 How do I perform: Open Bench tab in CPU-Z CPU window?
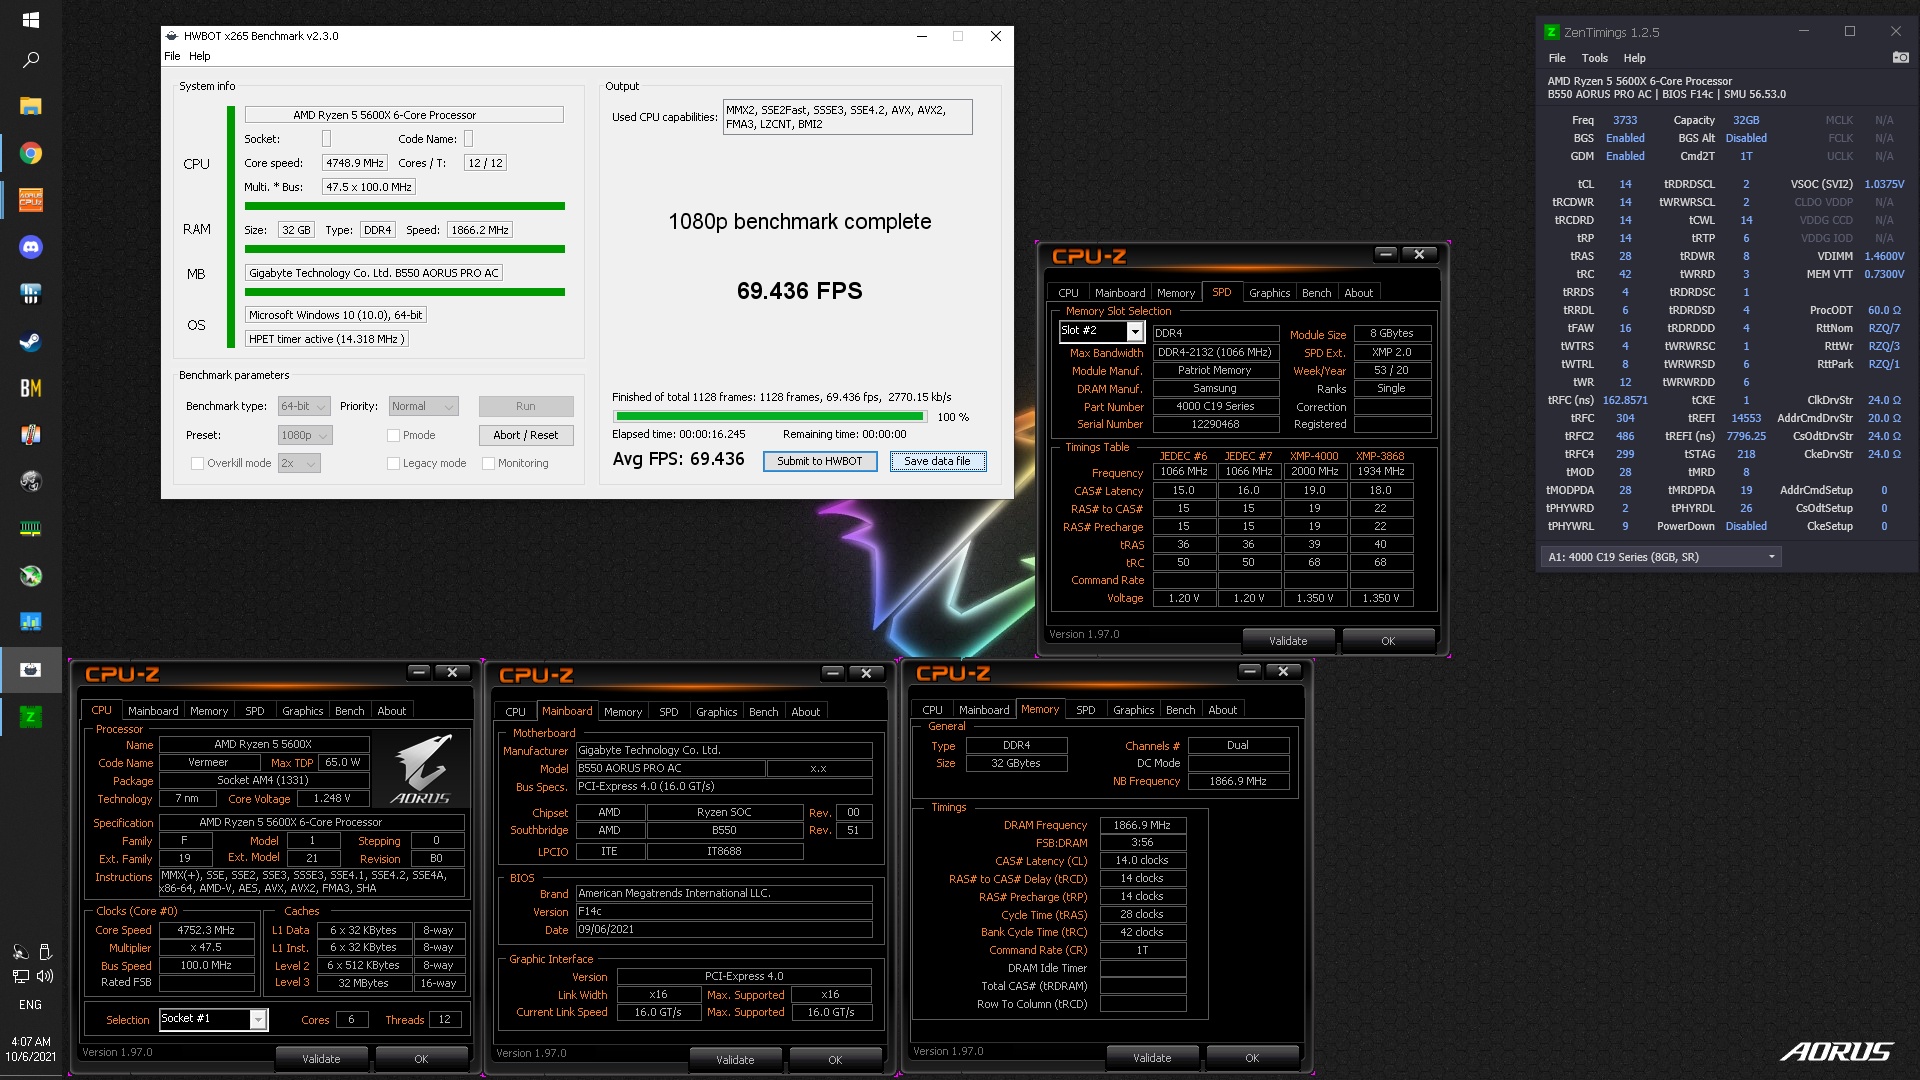coord(349,711)
